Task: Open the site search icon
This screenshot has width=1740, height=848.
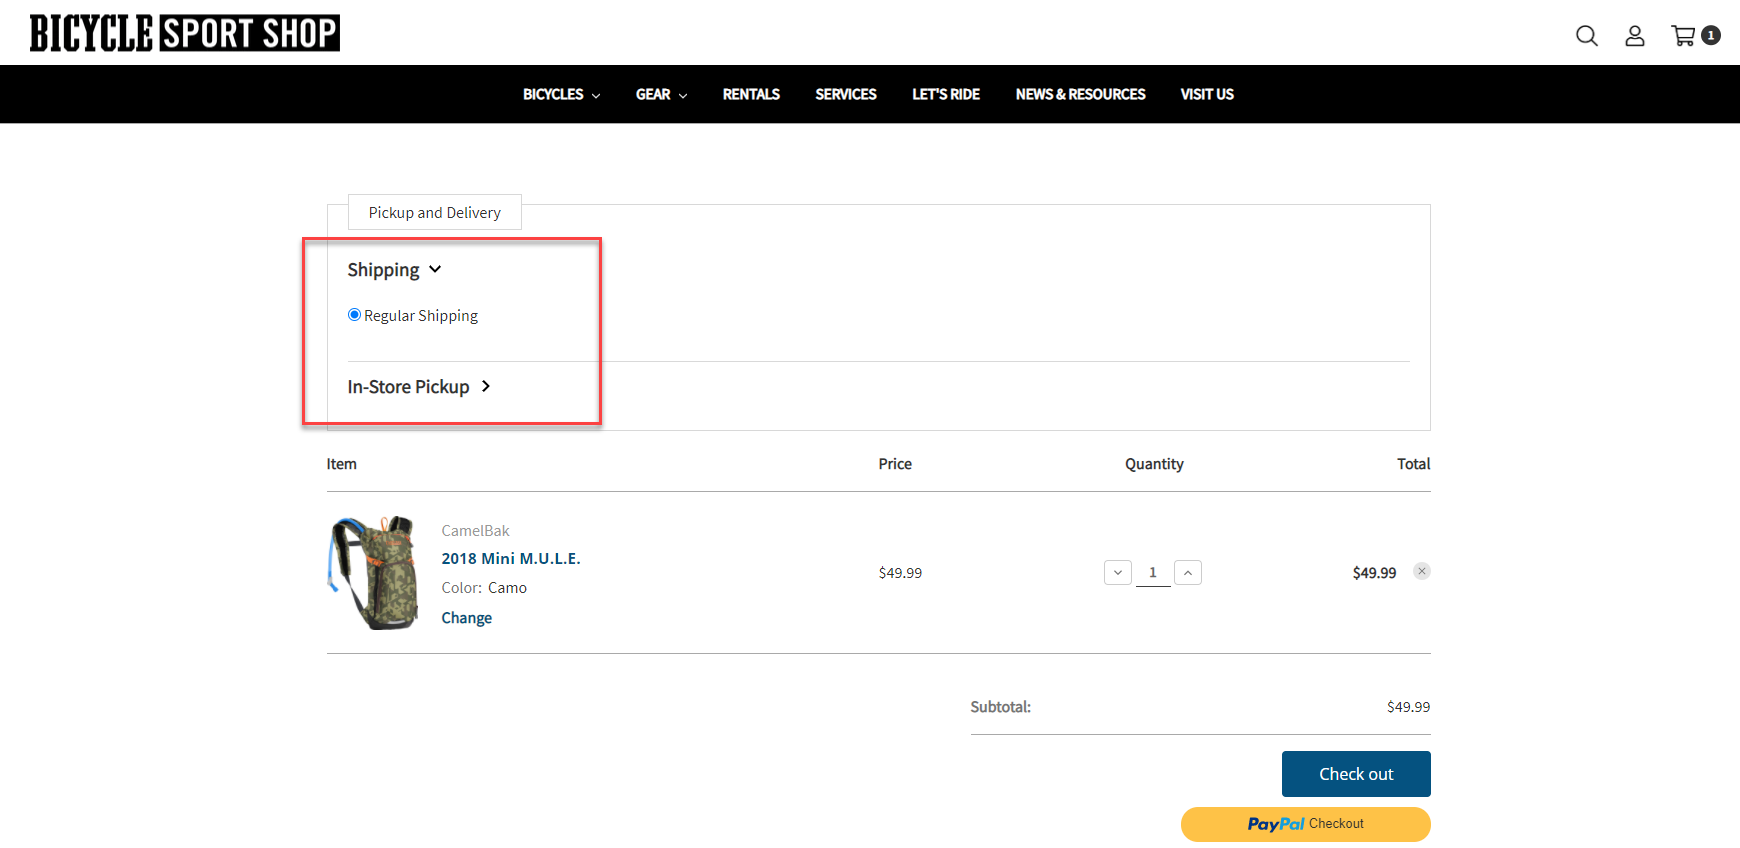Action: [x=1587, y=36]
